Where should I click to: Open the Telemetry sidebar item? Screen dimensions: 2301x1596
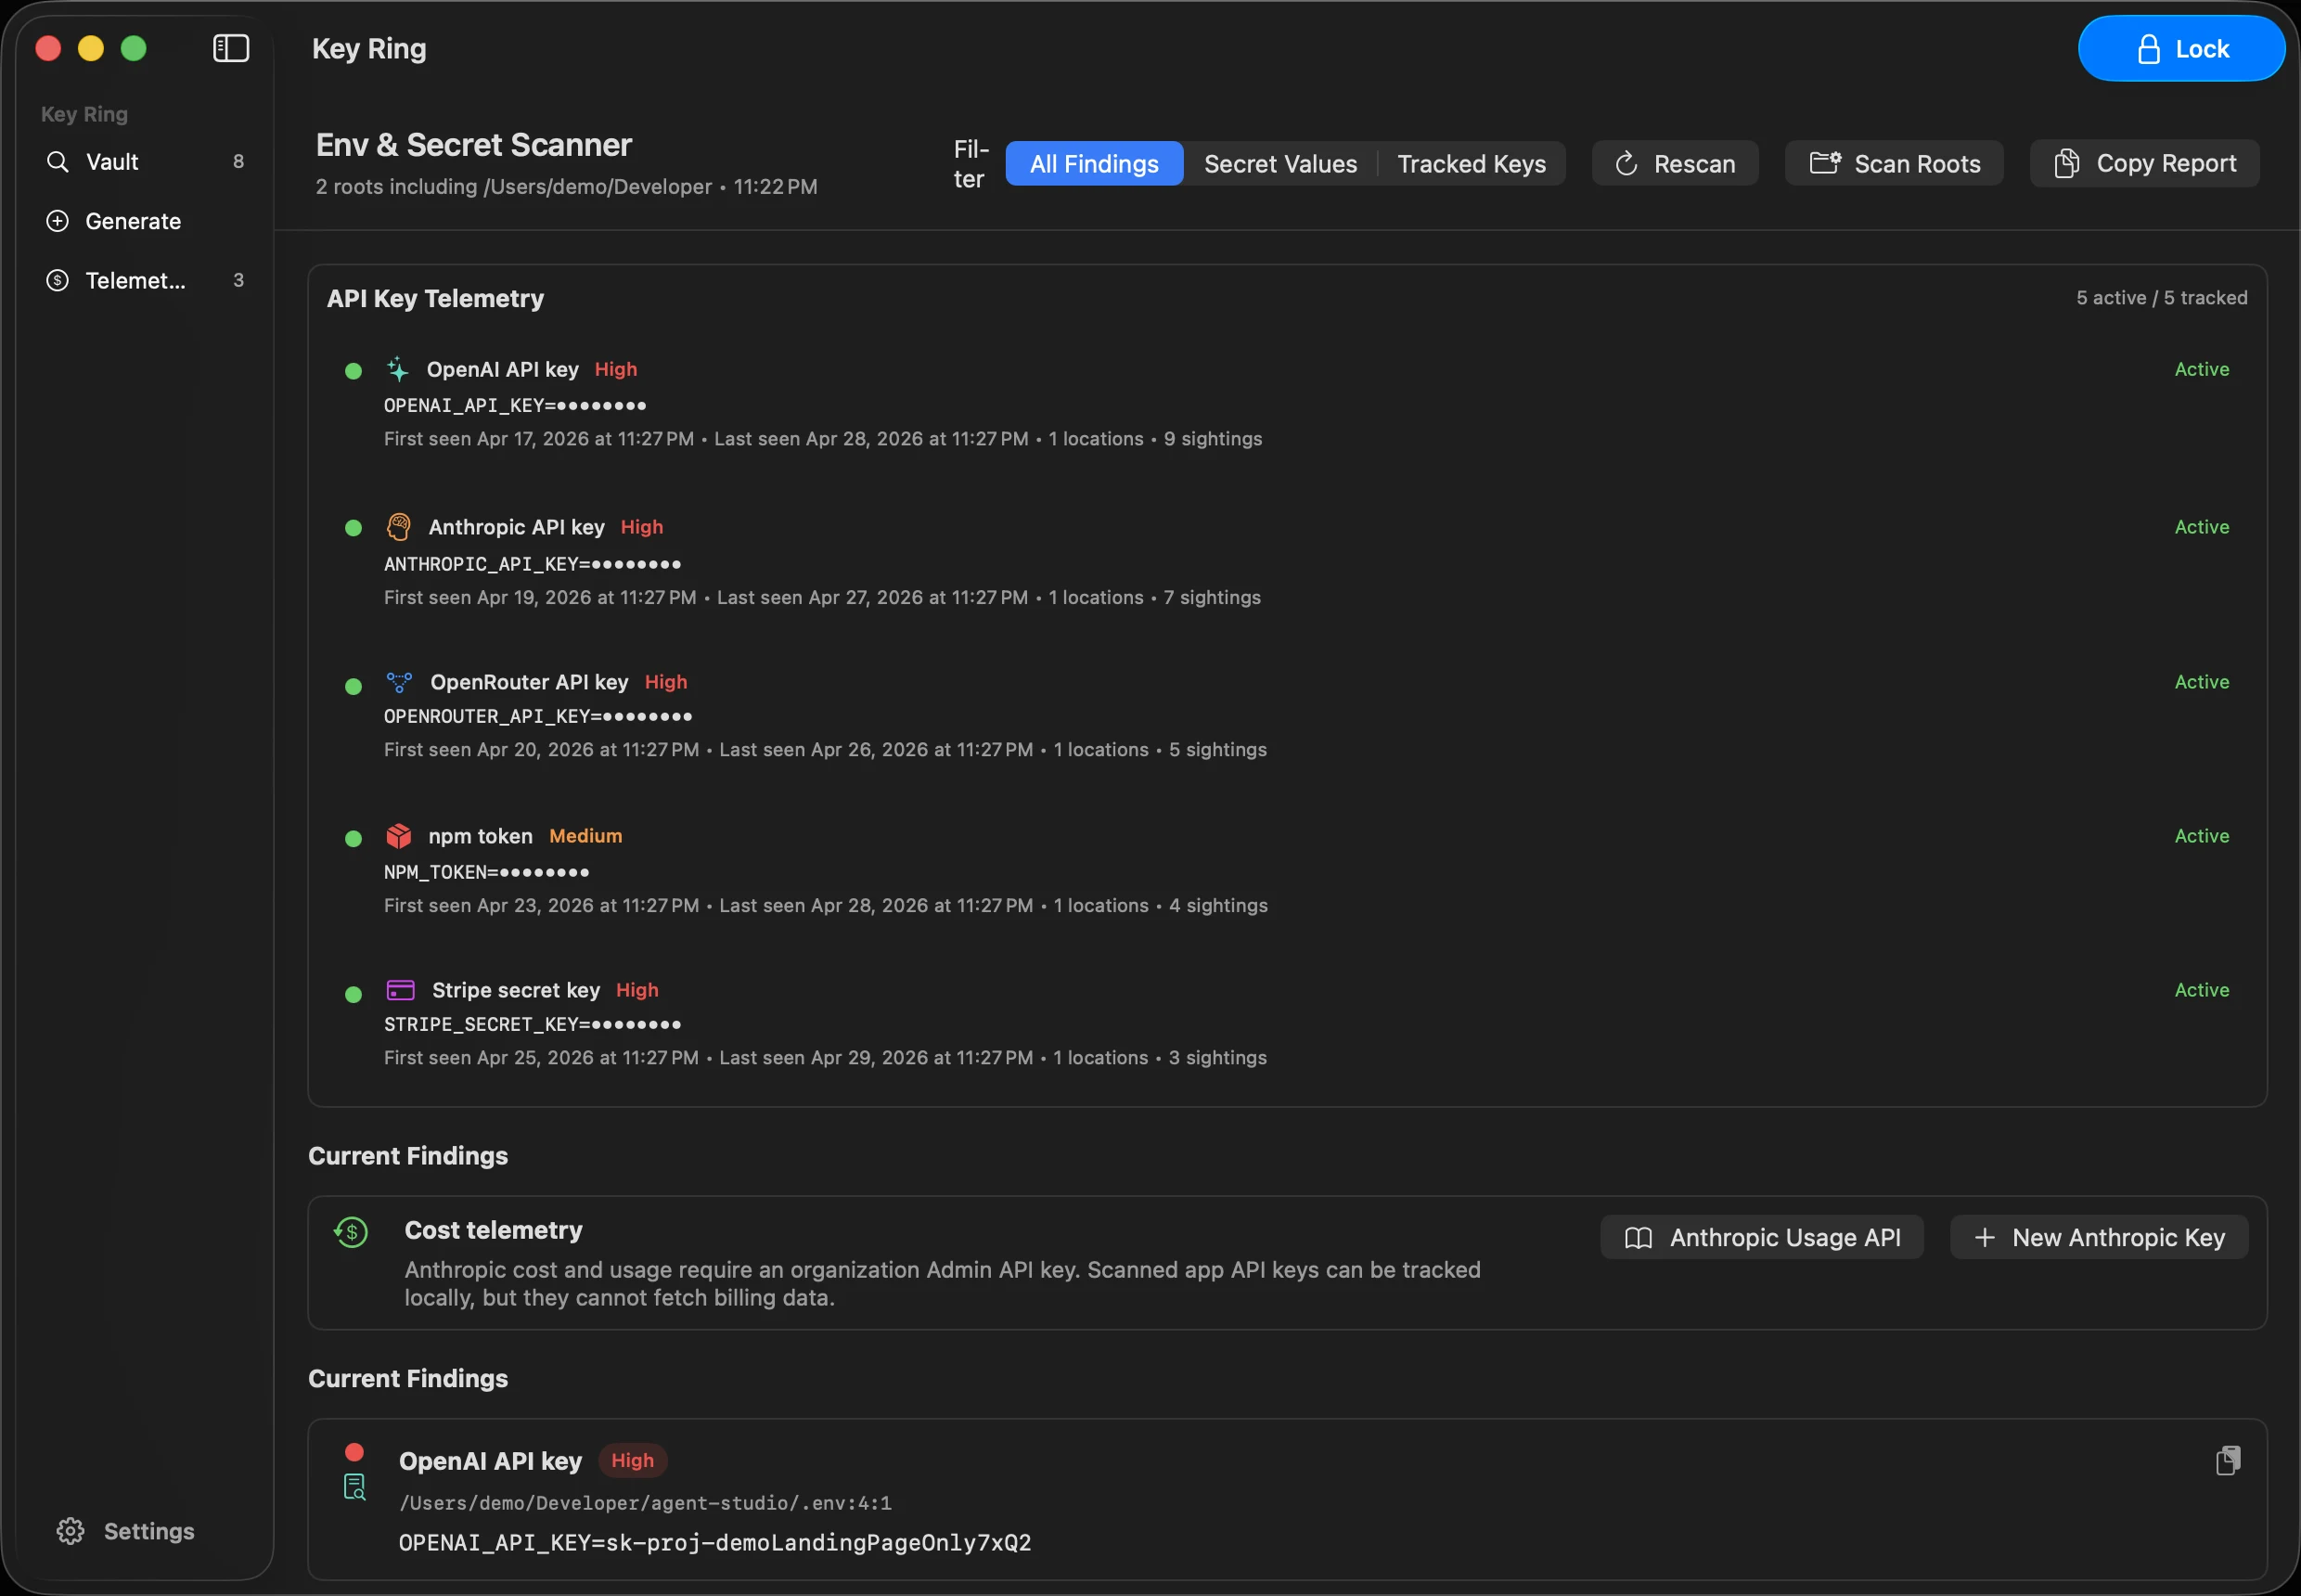145,280
